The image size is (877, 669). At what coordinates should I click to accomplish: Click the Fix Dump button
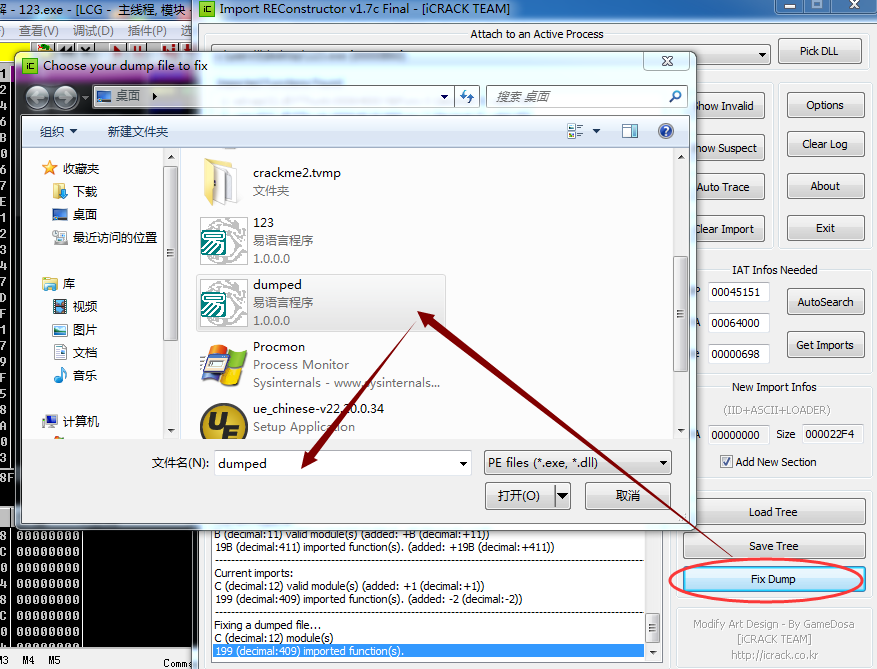pyautogui.click(x=773, y=579)
